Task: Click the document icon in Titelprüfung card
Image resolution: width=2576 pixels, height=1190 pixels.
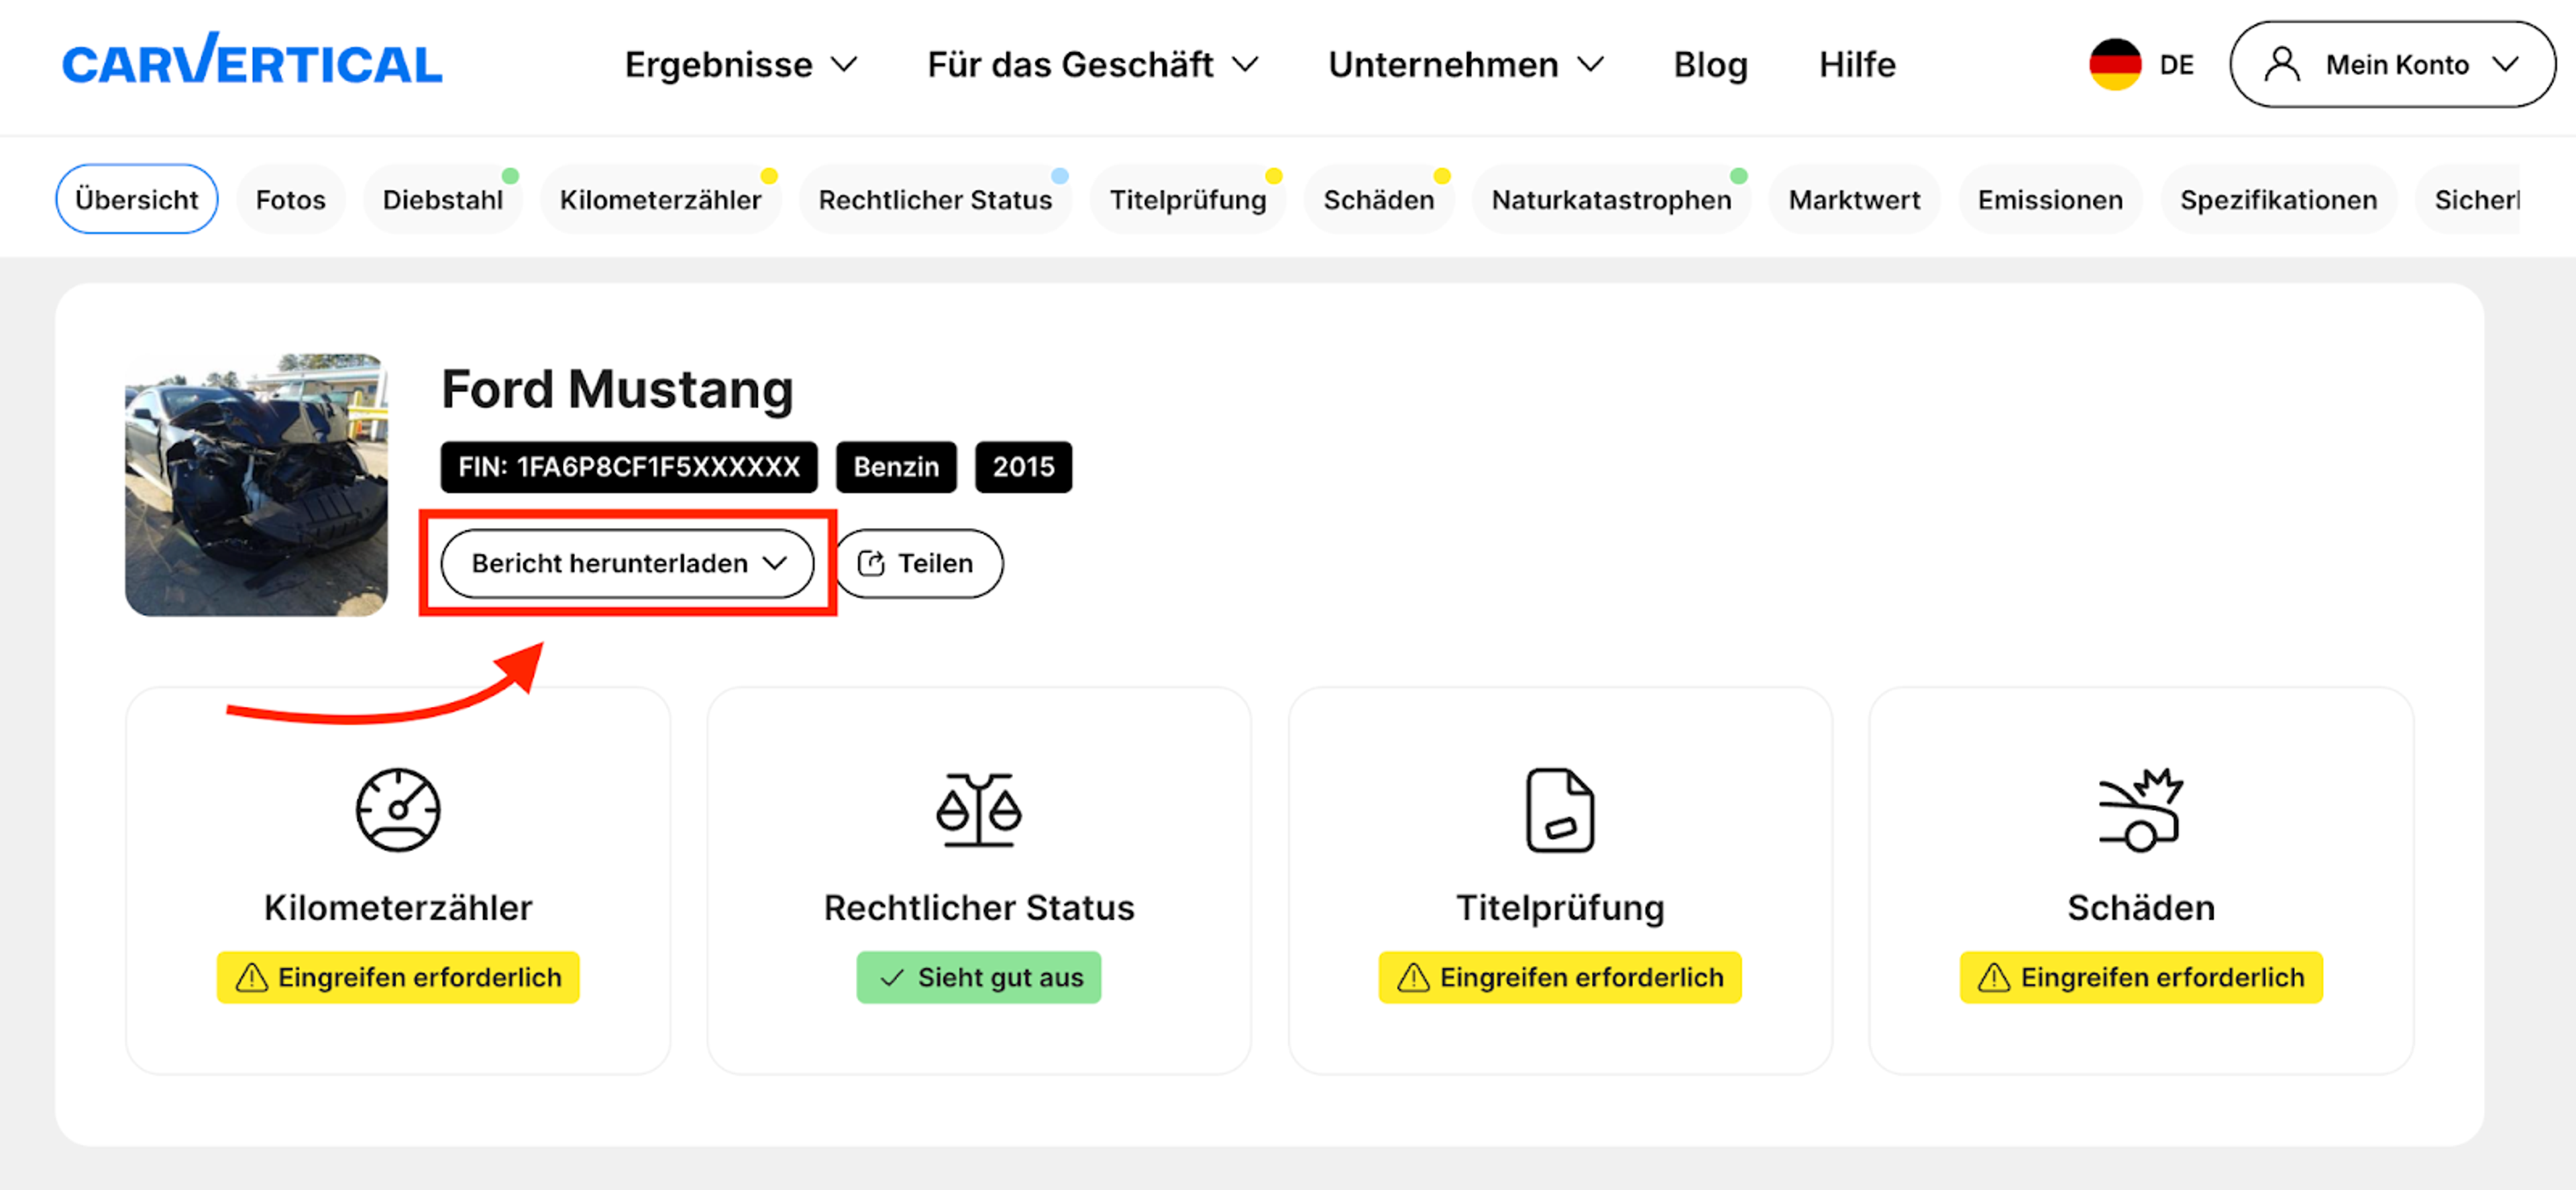Action: click(x=1560, y=809)
